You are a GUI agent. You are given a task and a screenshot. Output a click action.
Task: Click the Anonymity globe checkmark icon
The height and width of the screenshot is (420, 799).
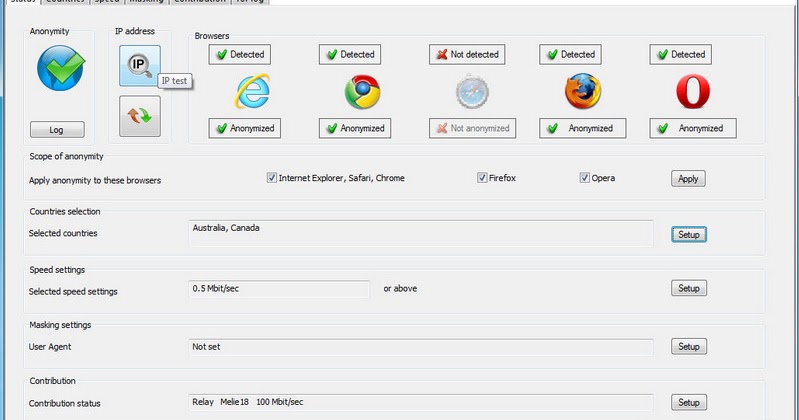point(61,68)
